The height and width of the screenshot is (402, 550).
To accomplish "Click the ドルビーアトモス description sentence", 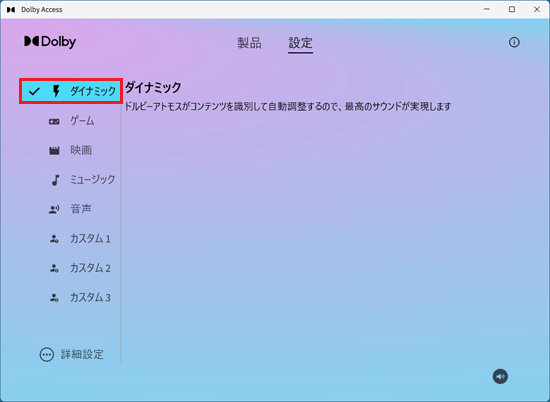I will [288, 106].
